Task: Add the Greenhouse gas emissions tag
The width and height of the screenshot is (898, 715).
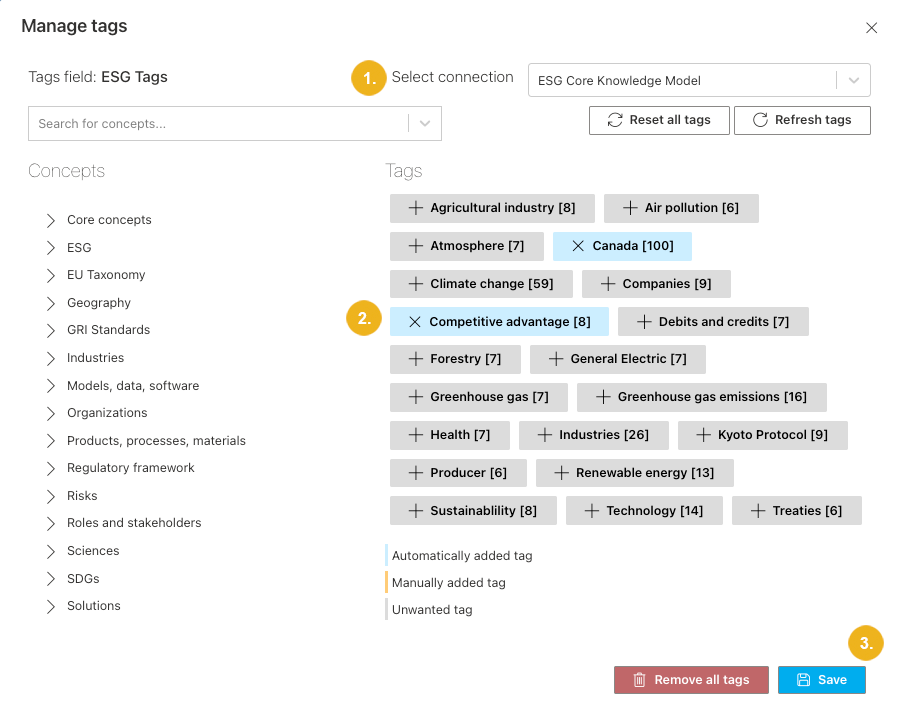Action: click(x=603, y=396)
